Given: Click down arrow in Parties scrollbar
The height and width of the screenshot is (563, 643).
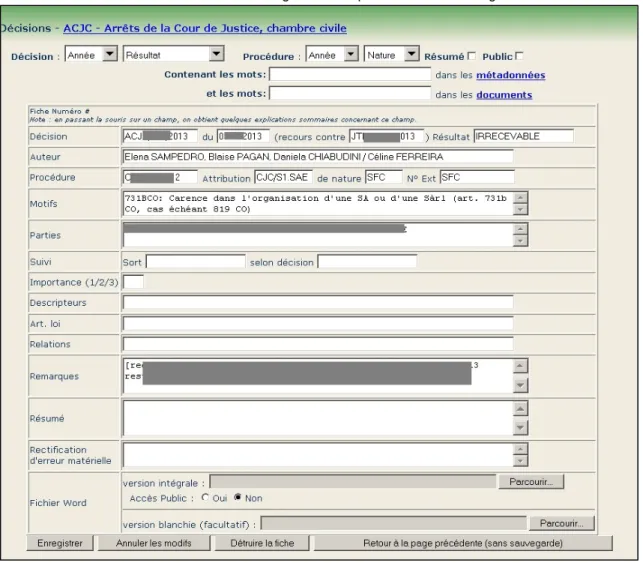Looking at the screenshot, I should (520, 241).
